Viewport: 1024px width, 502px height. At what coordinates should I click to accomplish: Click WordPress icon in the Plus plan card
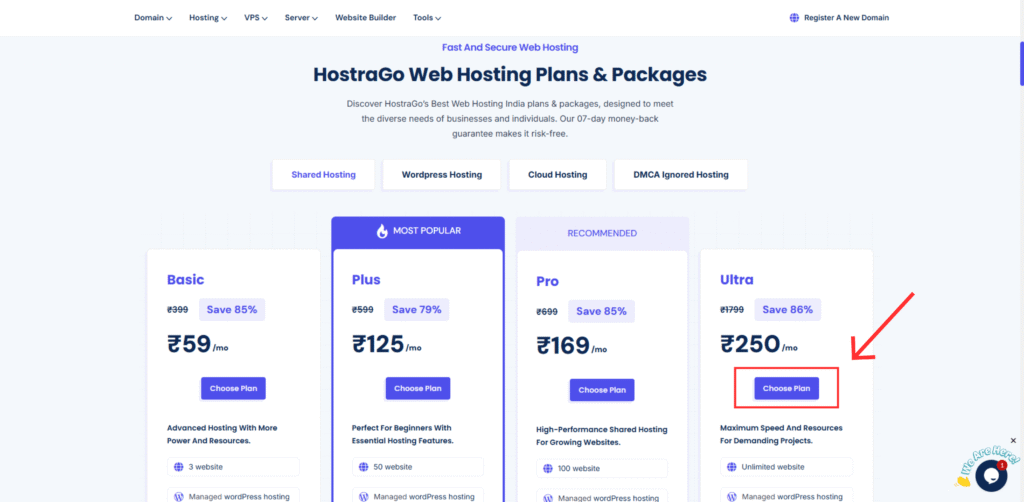coord(364,497)
